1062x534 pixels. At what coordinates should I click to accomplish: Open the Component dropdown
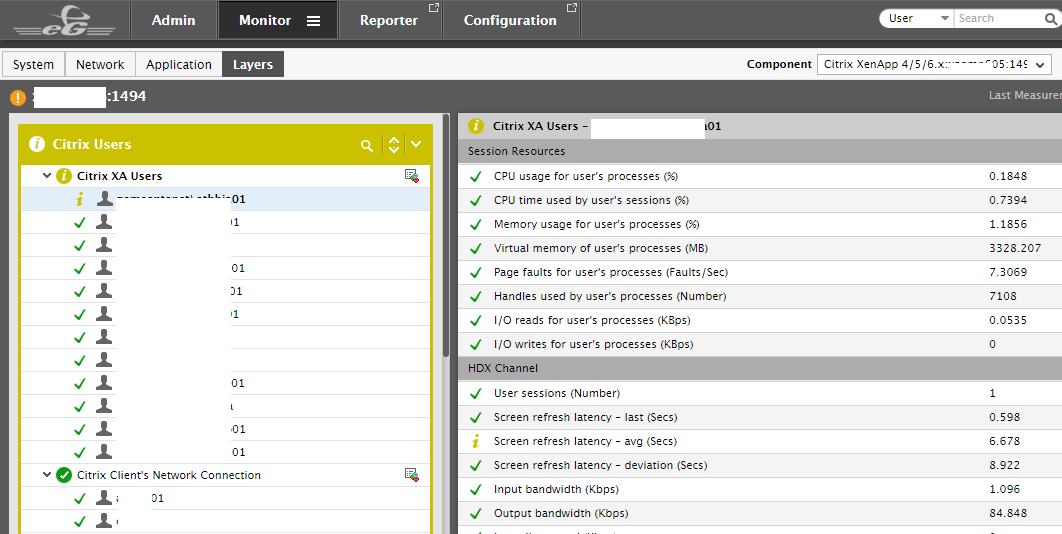point(934,64)
